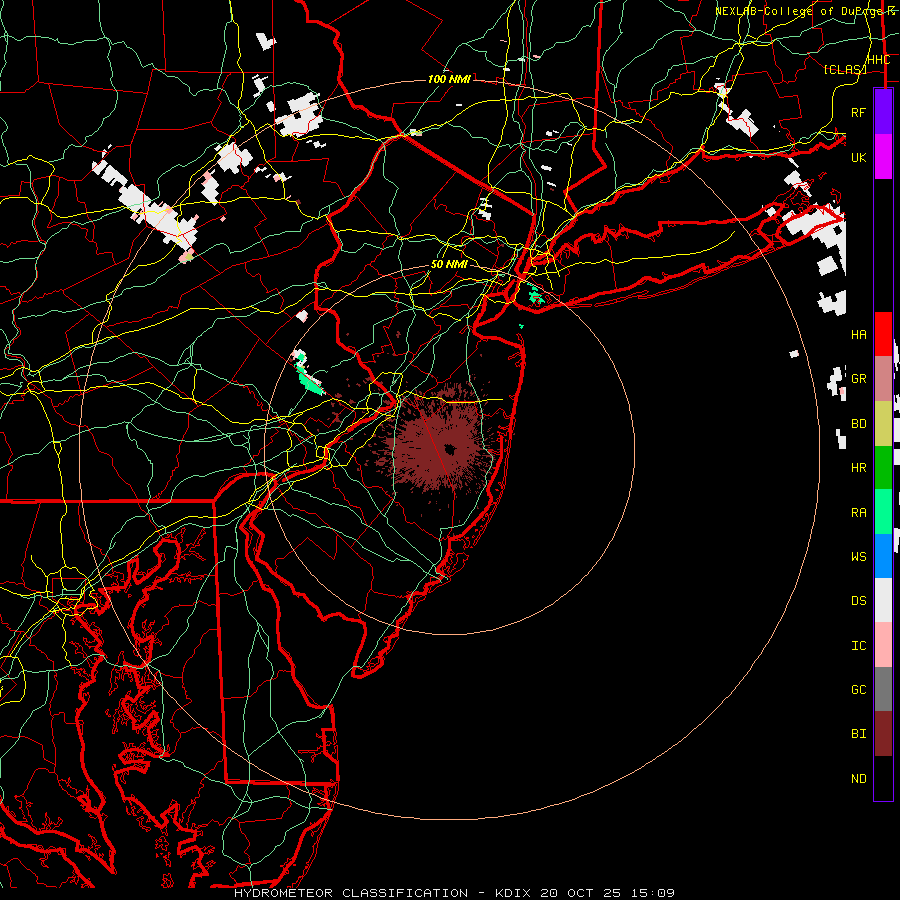Click the blue WS legend swatch
Image resolution: width=900 pixels, height=900 pixels.
click(883, 556)
